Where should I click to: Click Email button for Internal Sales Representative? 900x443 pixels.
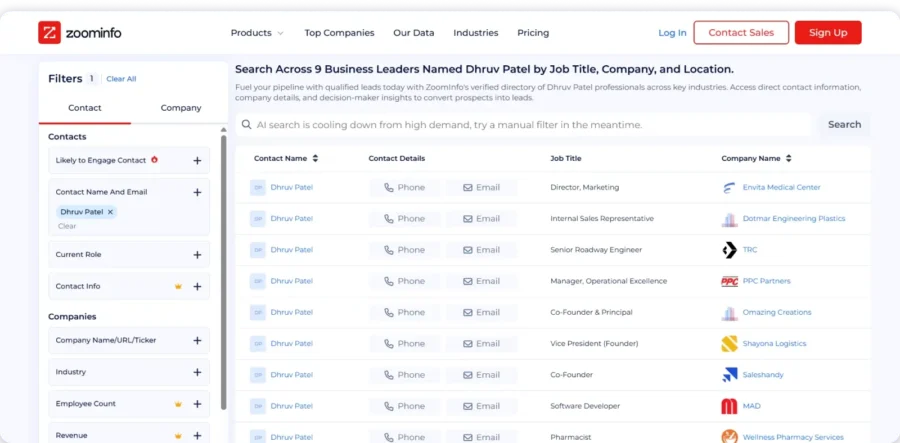482,219
